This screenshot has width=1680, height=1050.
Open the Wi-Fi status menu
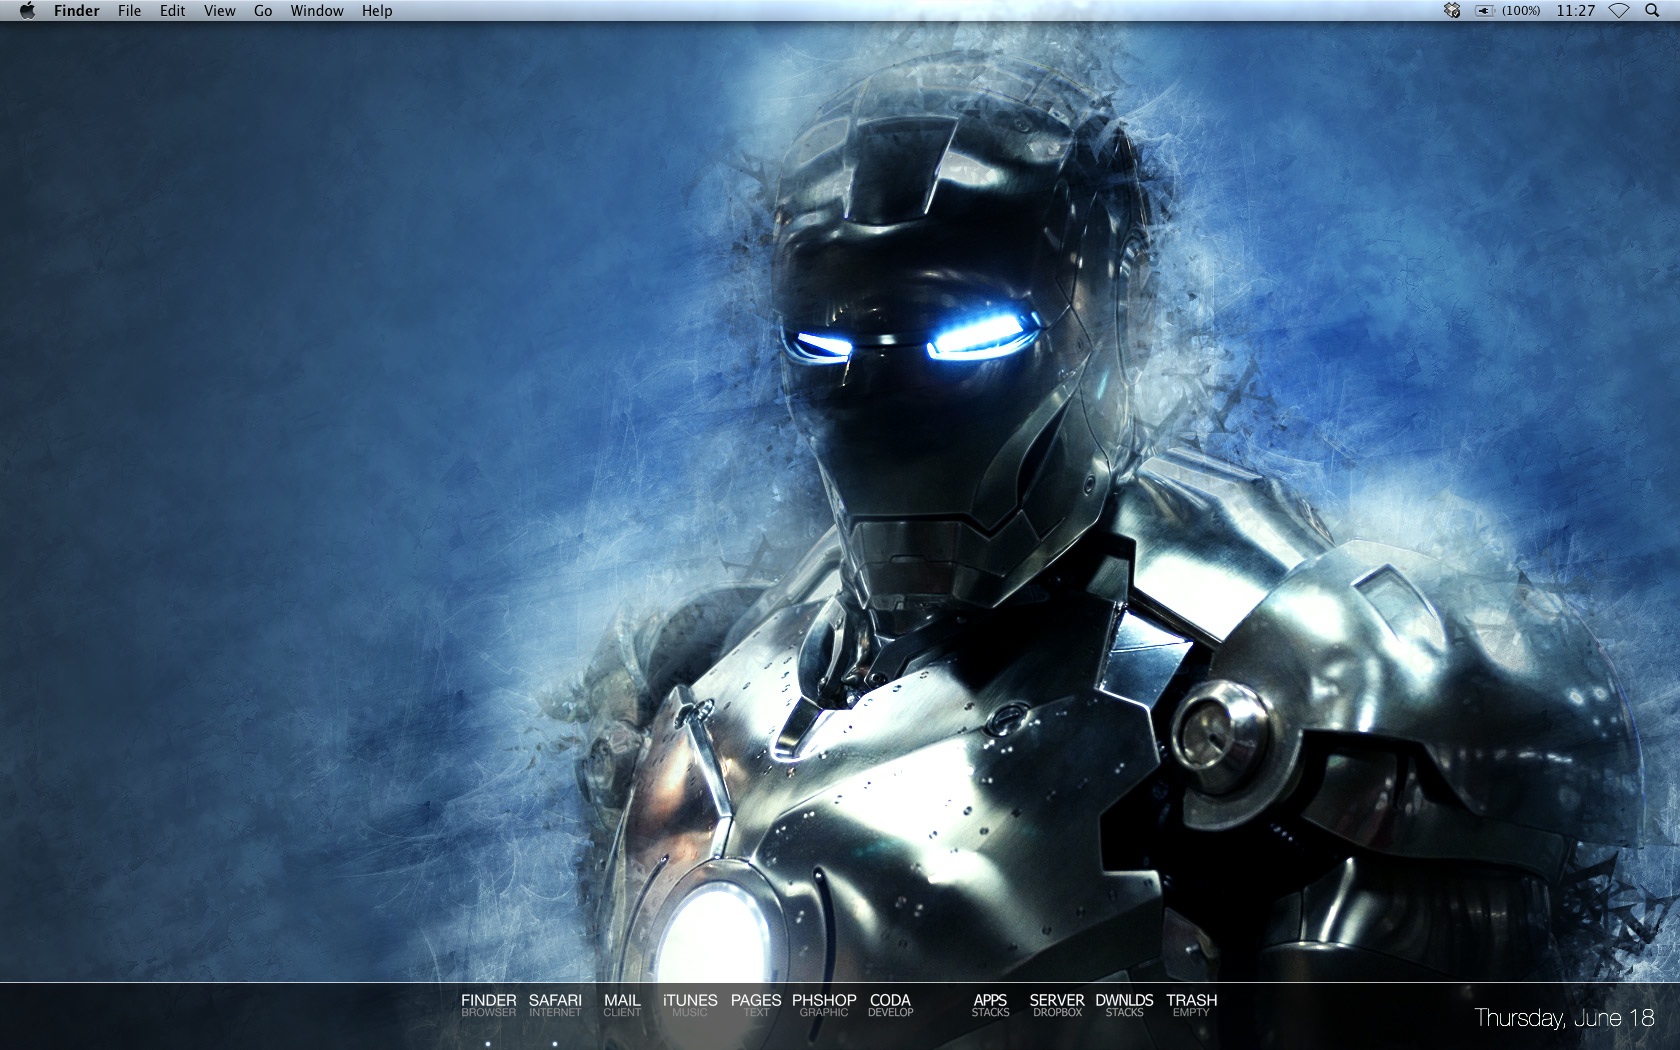coord(1619,10)
